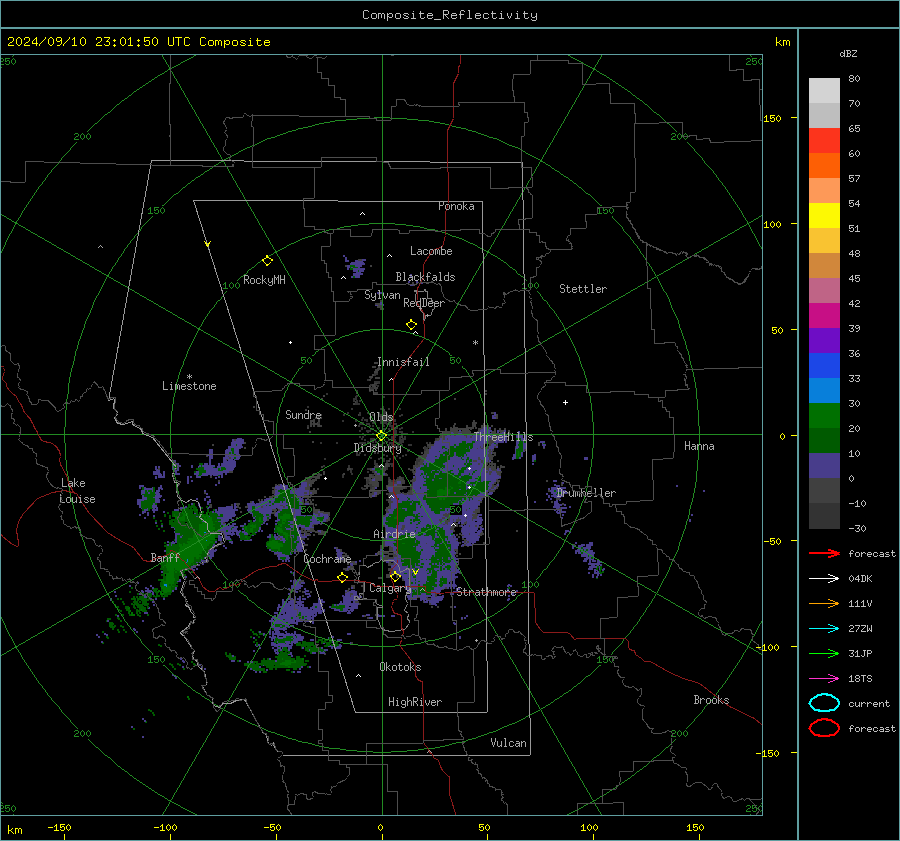Click the white plus marker west of Hanna

coord(565,402)
